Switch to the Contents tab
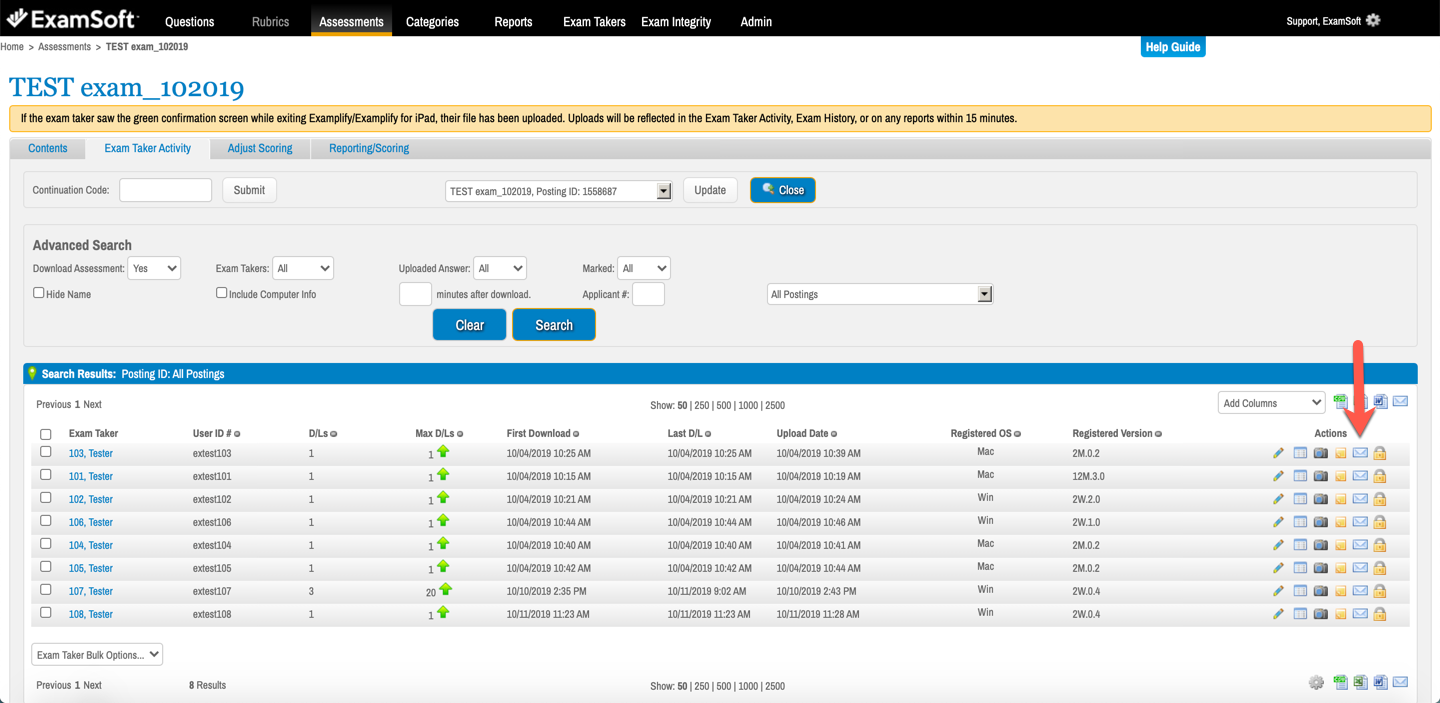This screenshot has width=1440, height=703. [48, 148]
